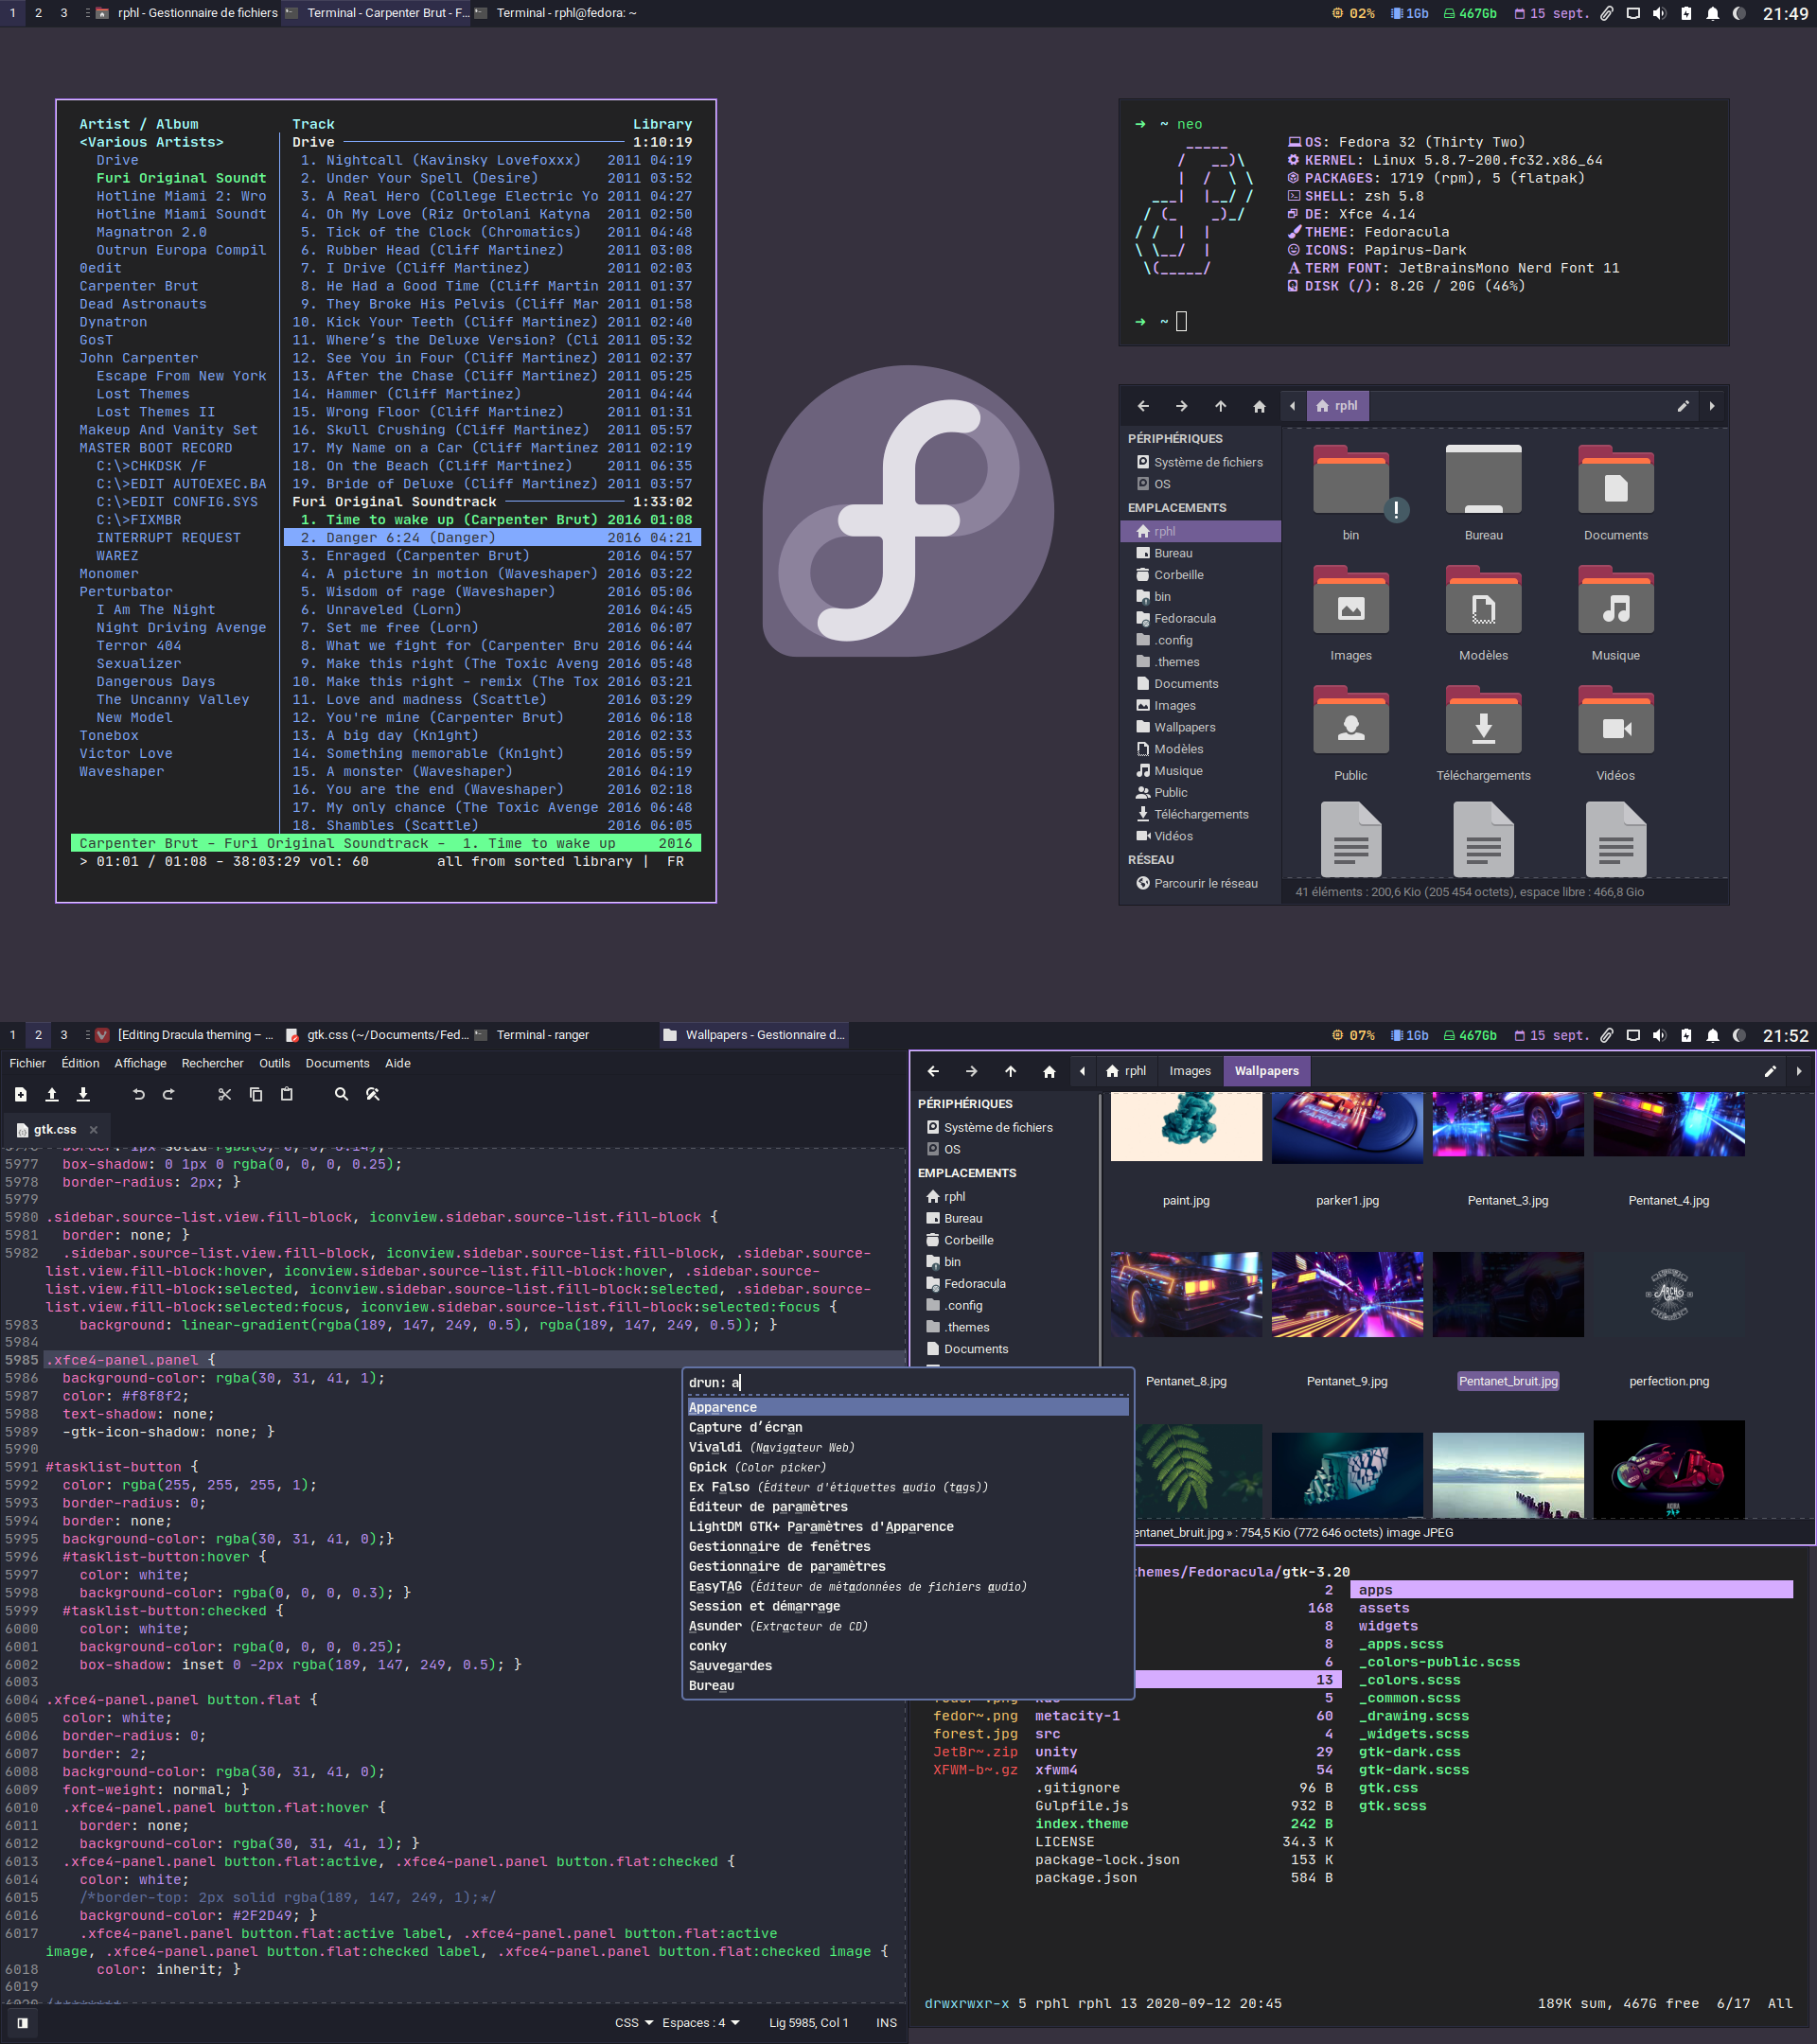Screen dimensions: 1817x2044
Task: Expand the path bar chevron in Thunar
Action: 1799,1070
